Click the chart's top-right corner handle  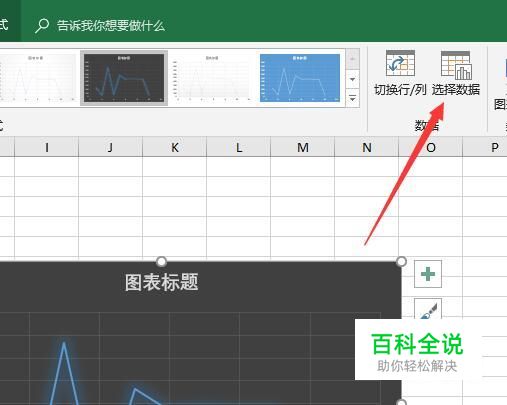tap(401, 262)
